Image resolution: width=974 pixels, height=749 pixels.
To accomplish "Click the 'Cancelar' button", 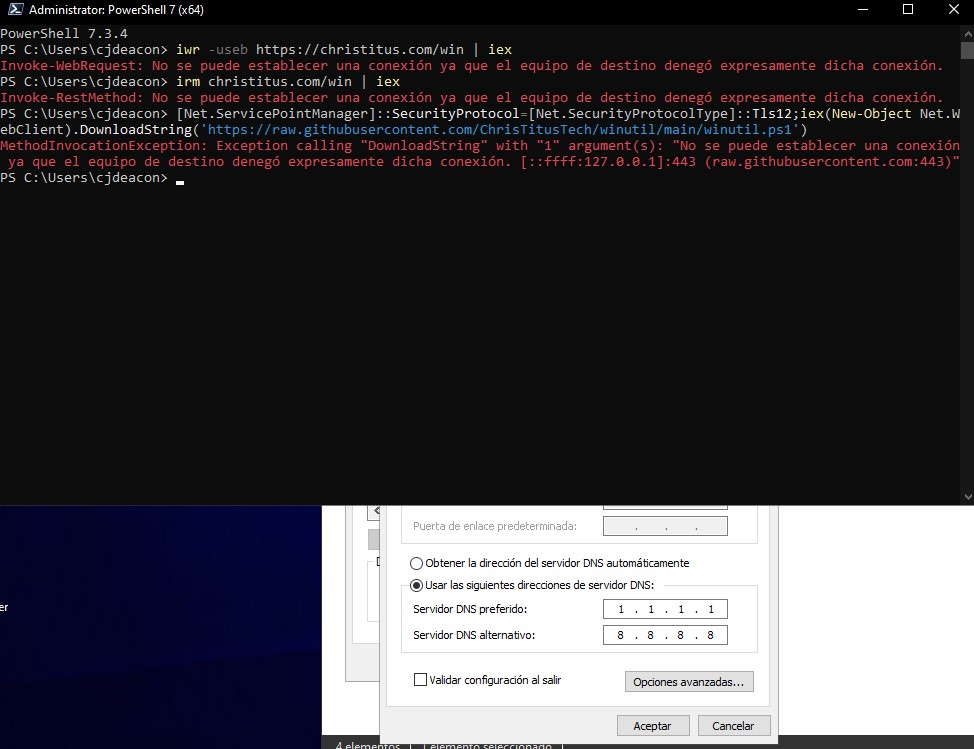I will tap(733, 725).
